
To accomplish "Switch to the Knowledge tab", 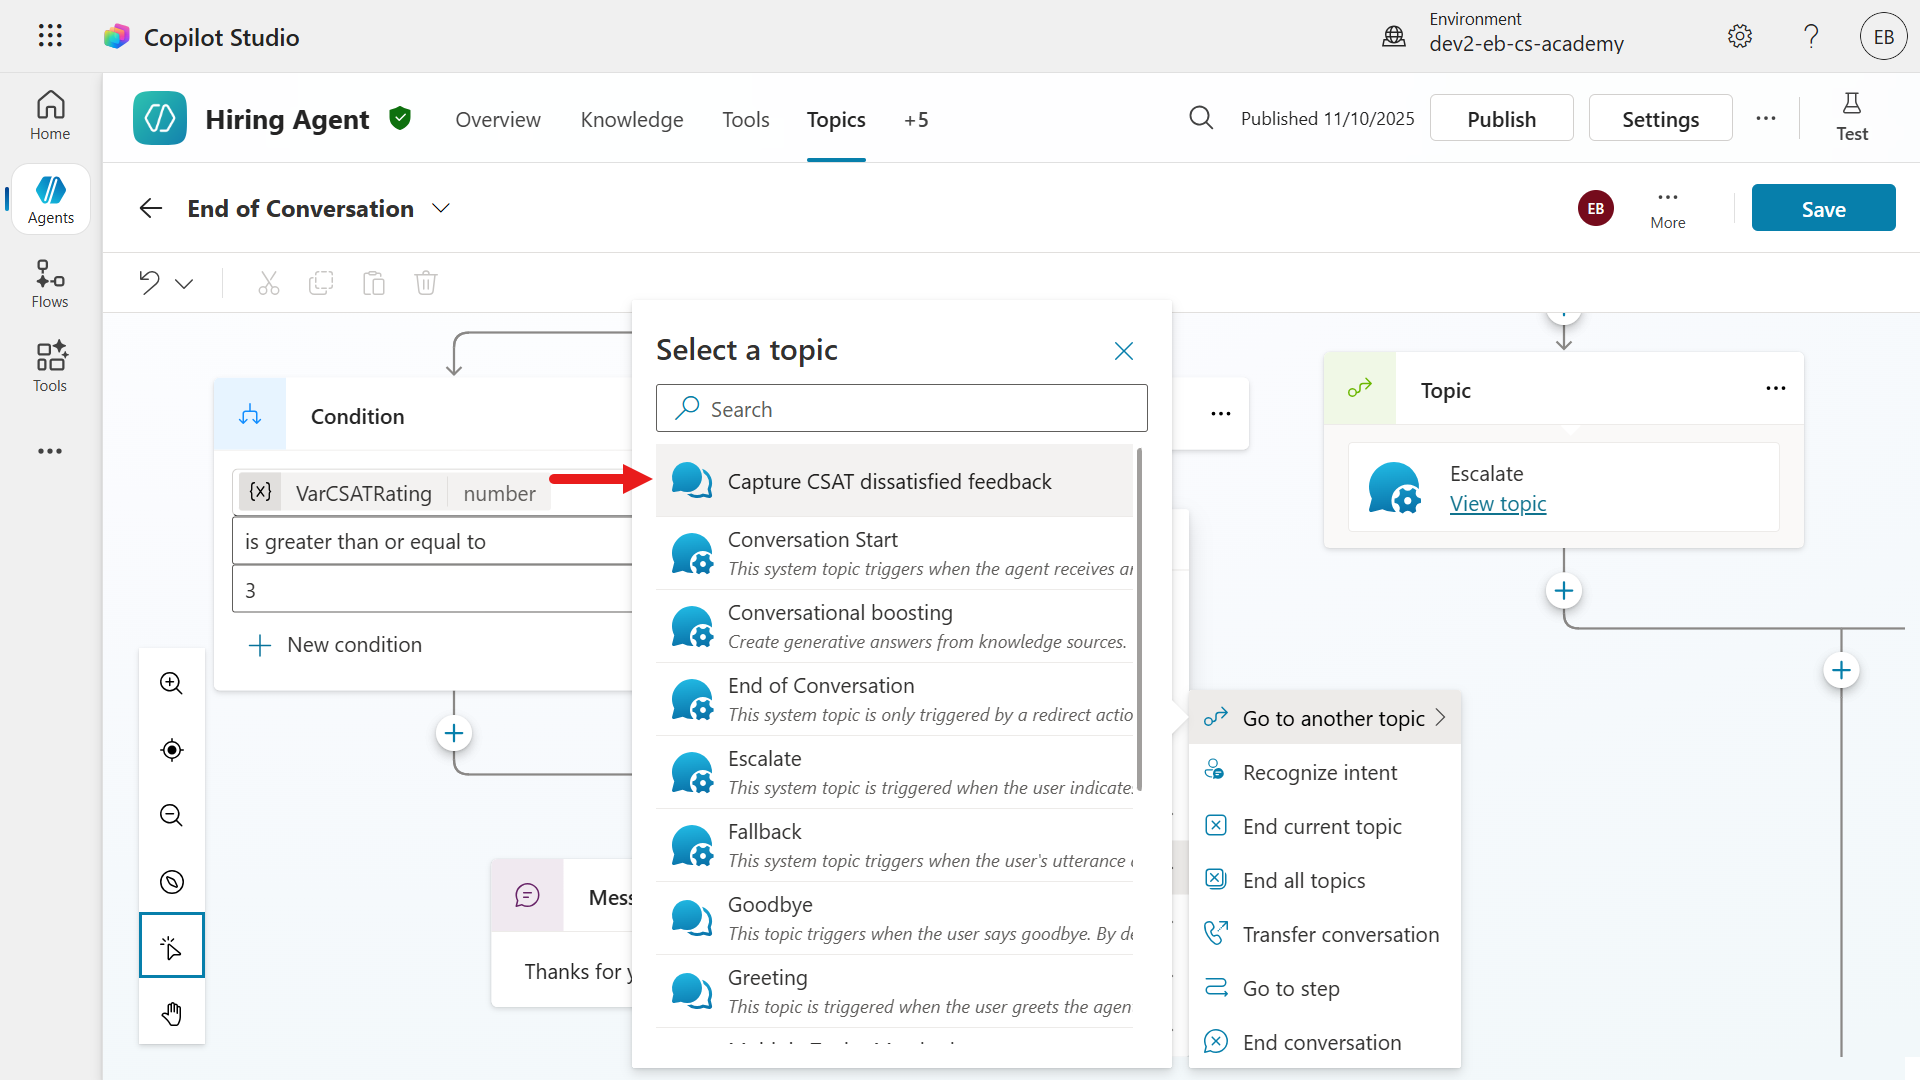I will click(632, 120).
